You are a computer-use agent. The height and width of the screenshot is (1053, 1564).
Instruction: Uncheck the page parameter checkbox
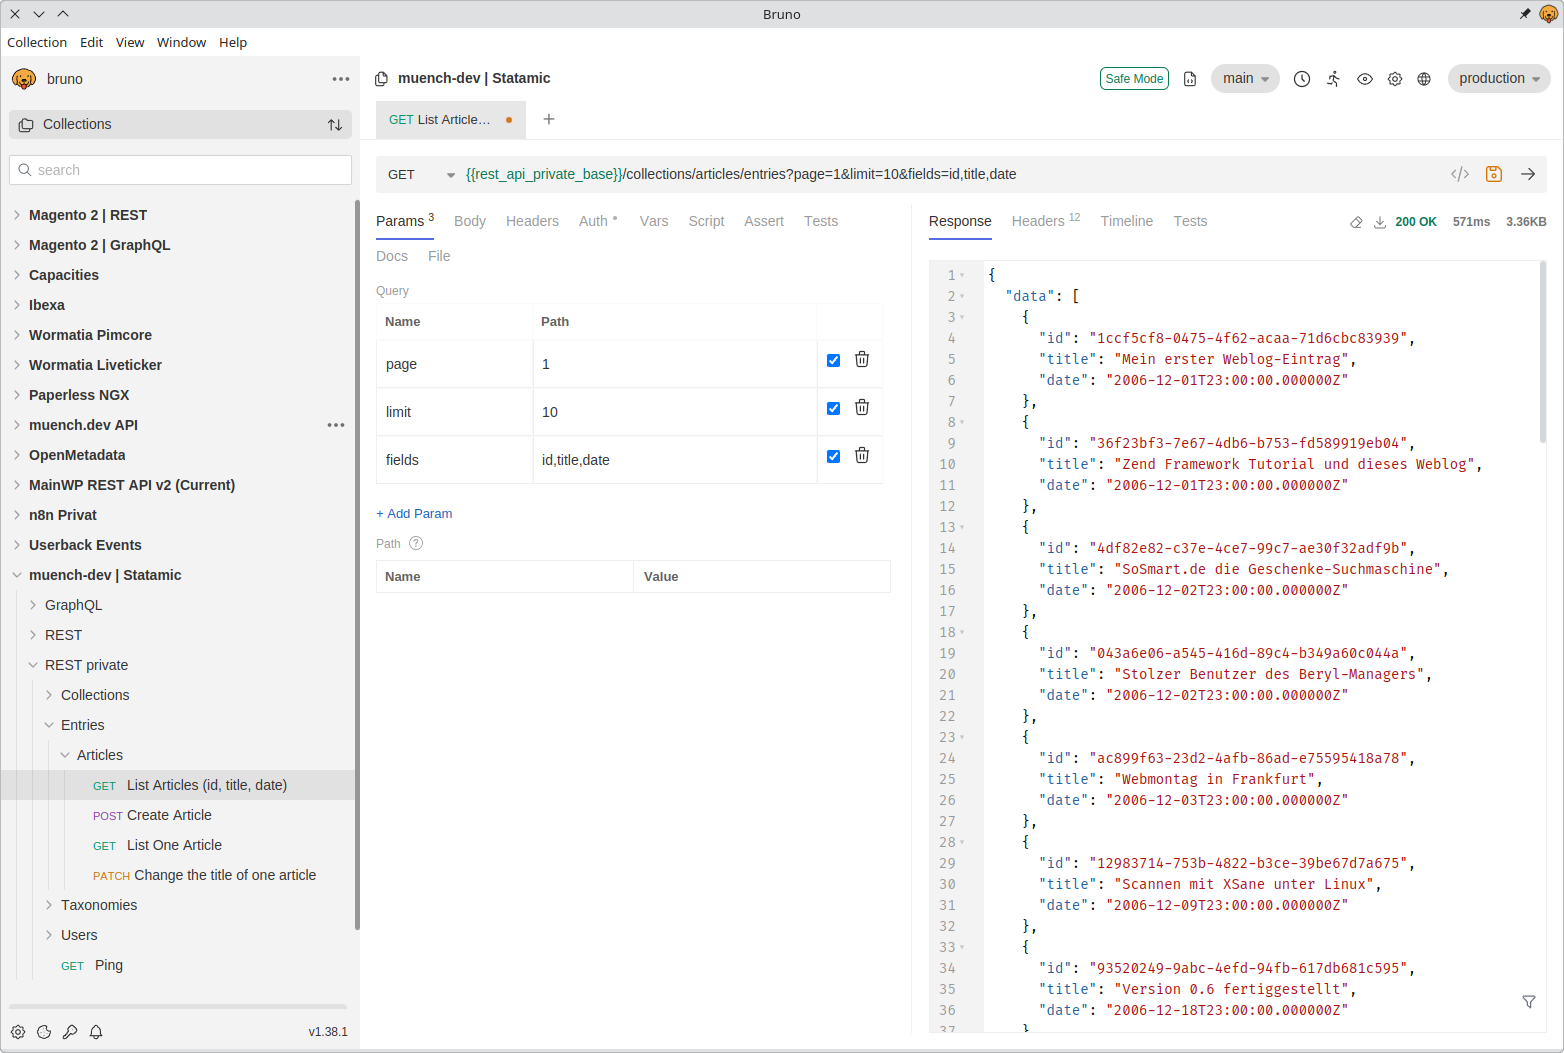pyautogui.click(x=834, y=360)
